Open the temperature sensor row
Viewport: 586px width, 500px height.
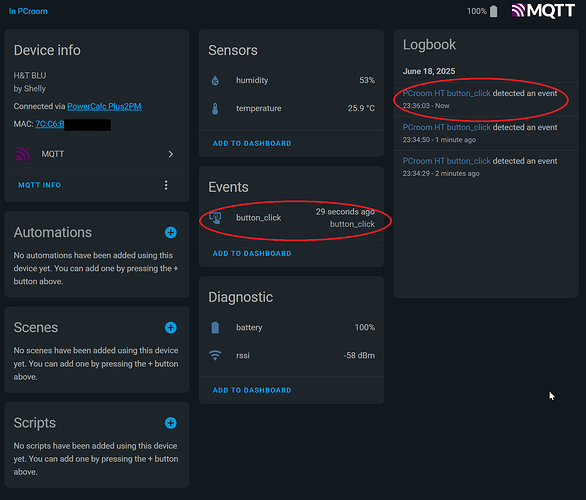click(292, 108)
